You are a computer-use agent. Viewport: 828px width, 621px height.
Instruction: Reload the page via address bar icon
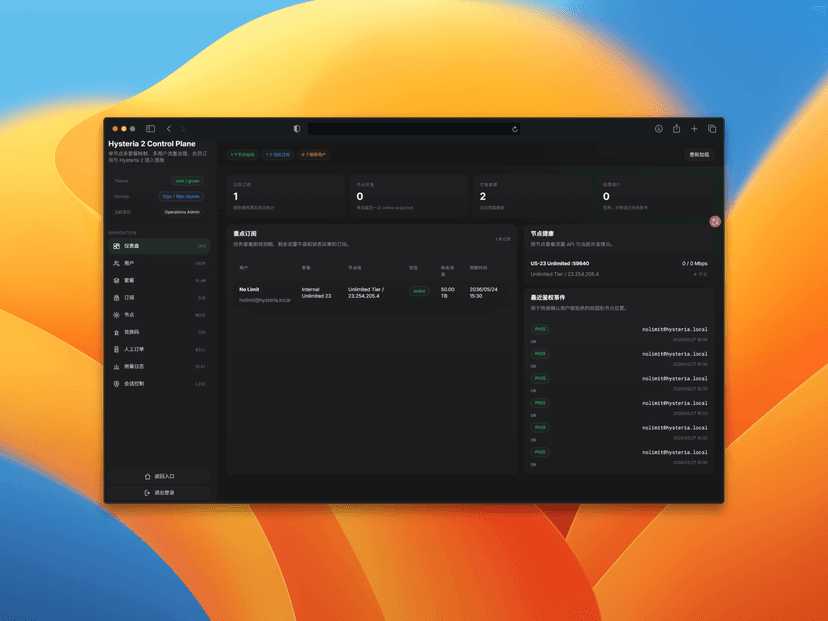click(x=514, y=129)
